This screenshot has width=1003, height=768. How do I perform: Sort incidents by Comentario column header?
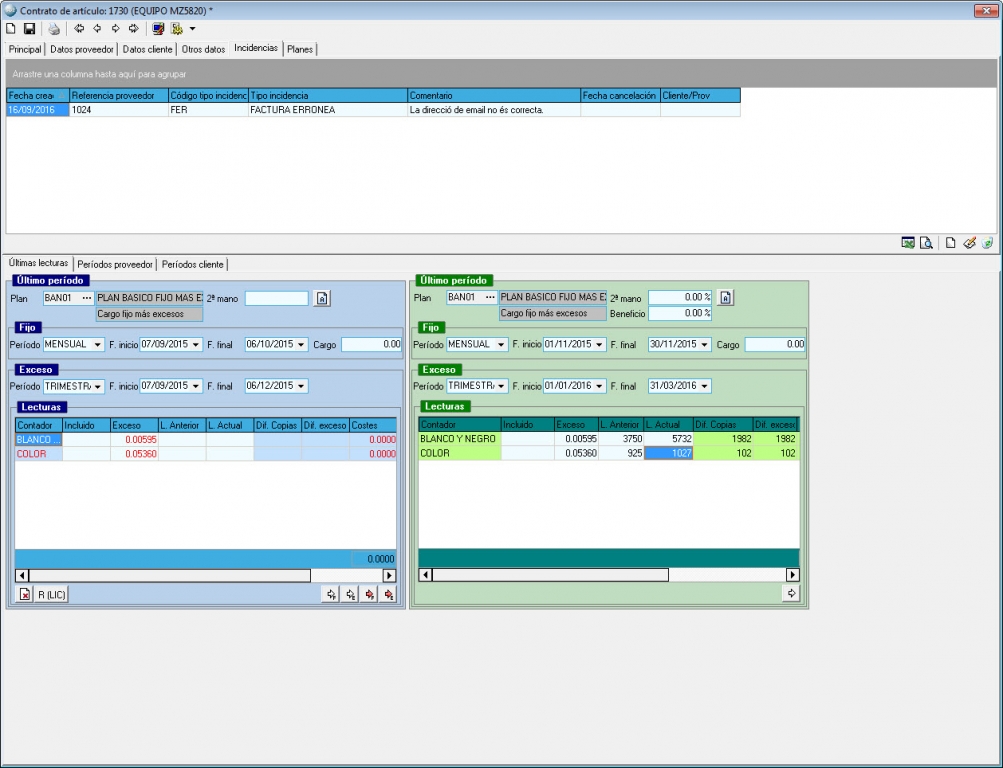tap(494, 96)
